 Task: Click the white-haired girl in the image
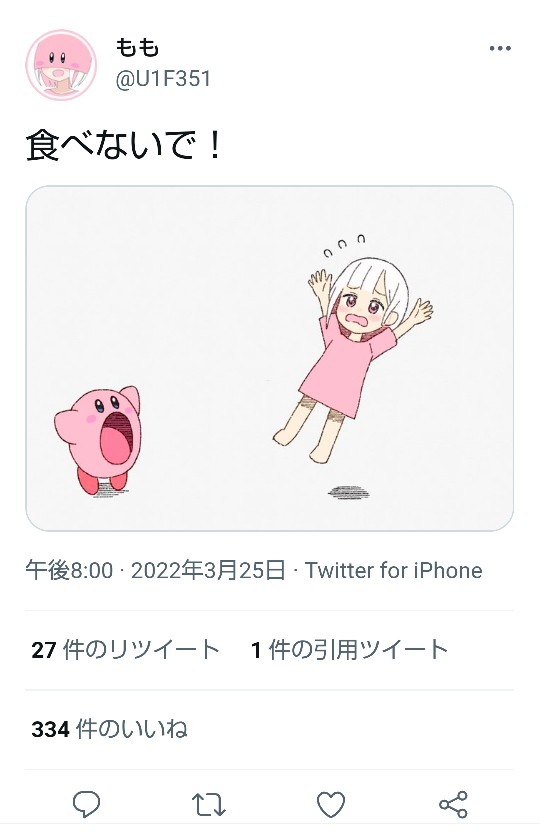pyautogui.click(x=353, y=359)
